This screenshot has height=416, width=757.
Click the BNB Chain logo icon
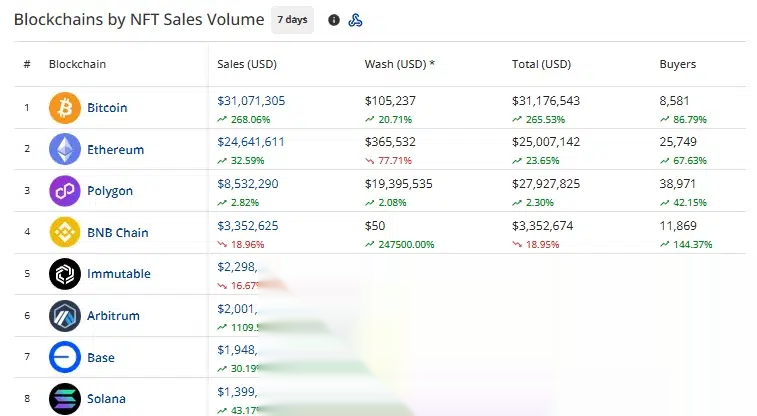[65, 232]
